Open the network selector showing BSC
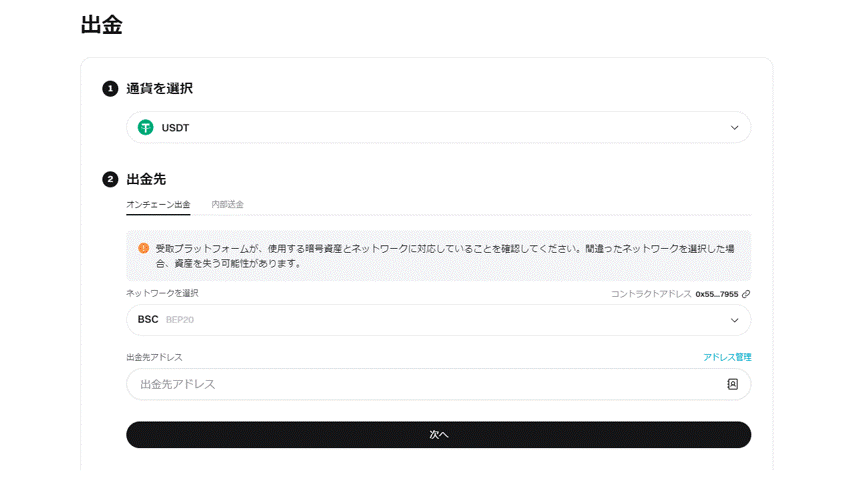Screen dimensions: 853x480 (x=438, y=320)
